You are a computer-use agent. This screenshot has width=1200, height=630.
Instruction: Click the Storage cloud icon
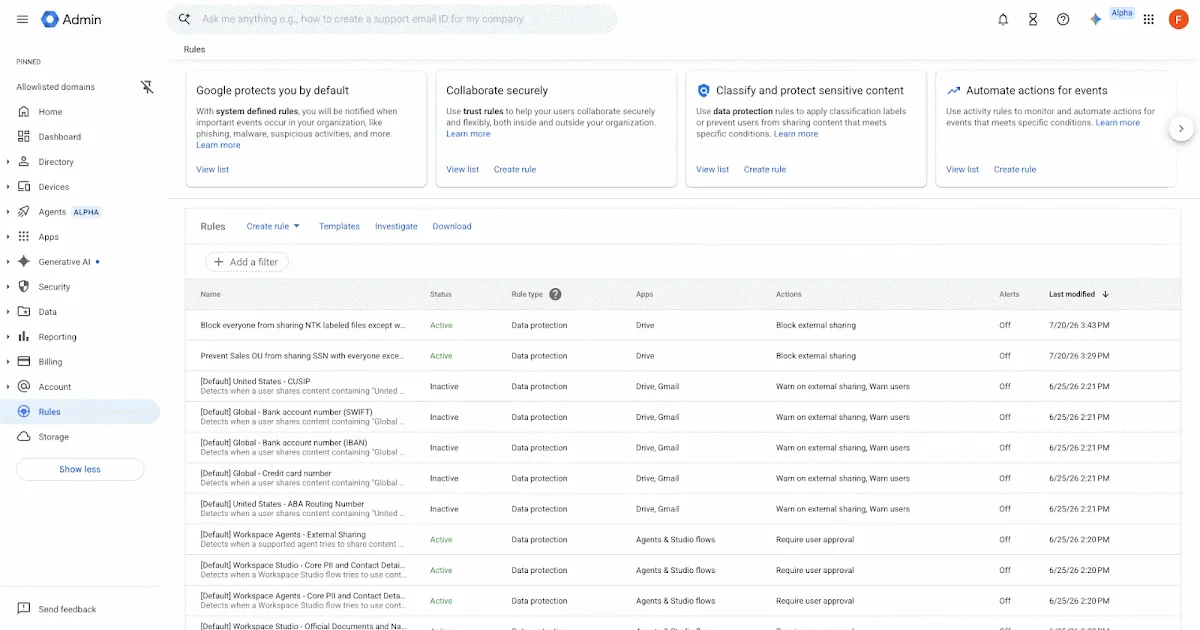(x=24, y=437)
